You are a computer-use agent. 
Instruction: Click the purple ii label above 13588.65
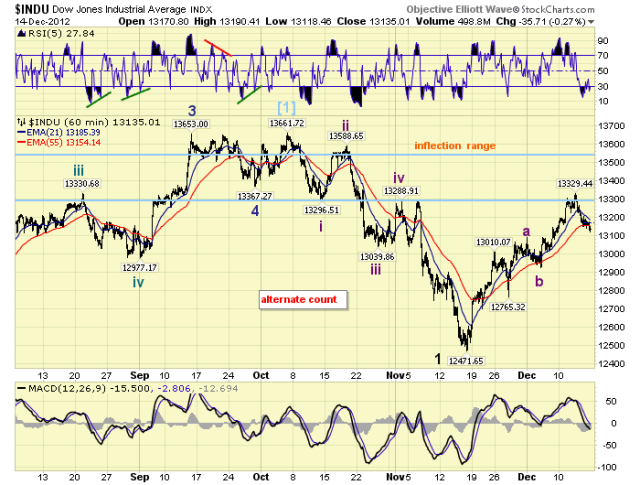click(x=345, y=125)
